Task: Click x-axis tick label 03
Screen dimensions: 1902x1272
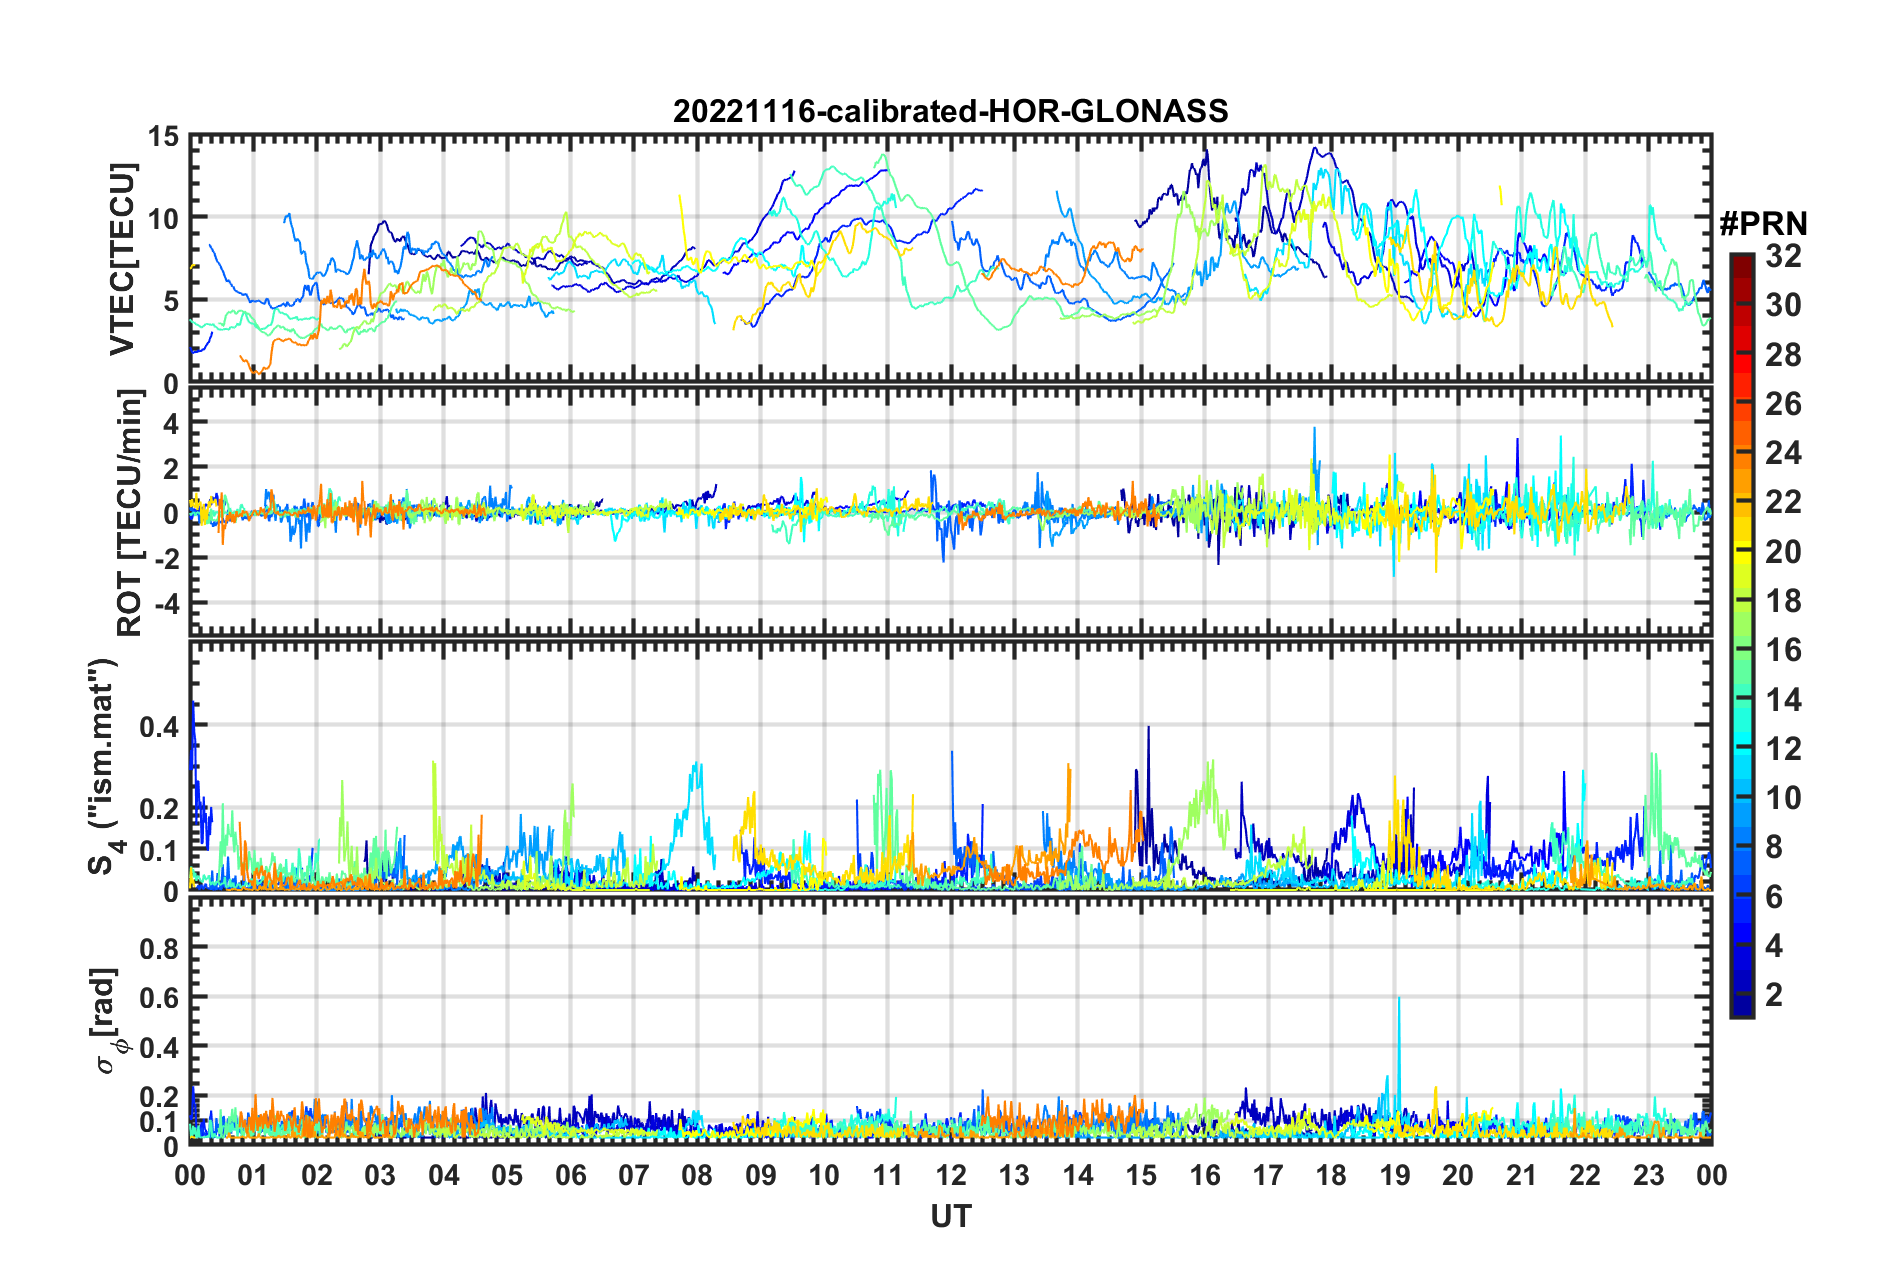Action: click(380, 1175)
